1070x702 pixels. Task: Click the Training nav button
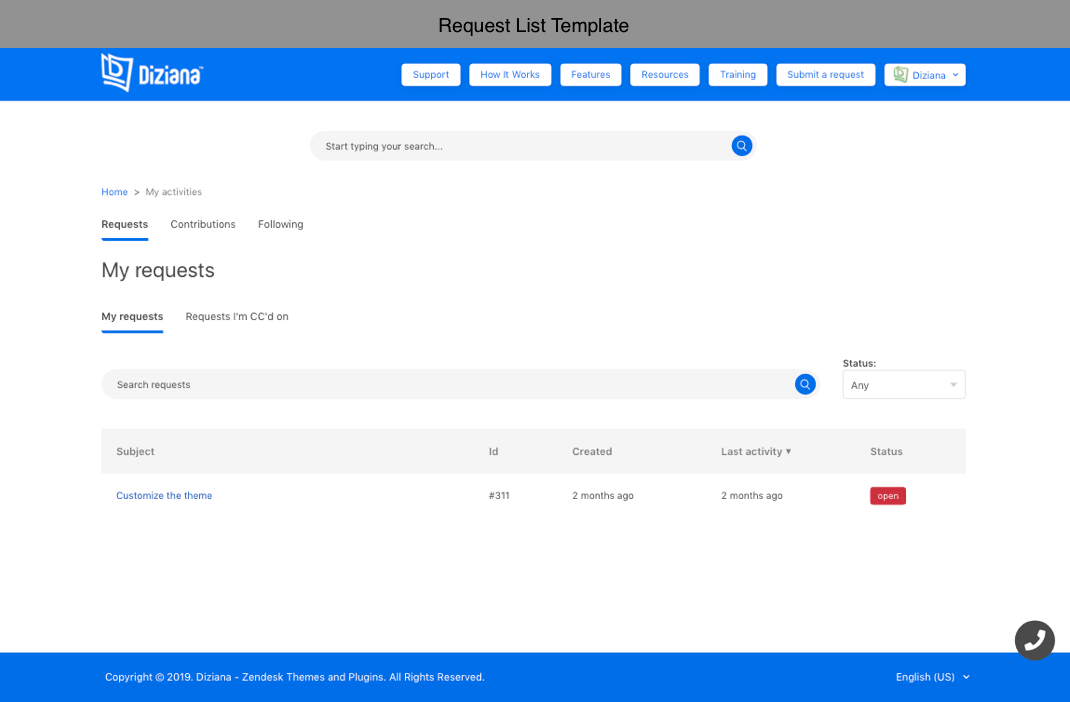coord(738,75)
